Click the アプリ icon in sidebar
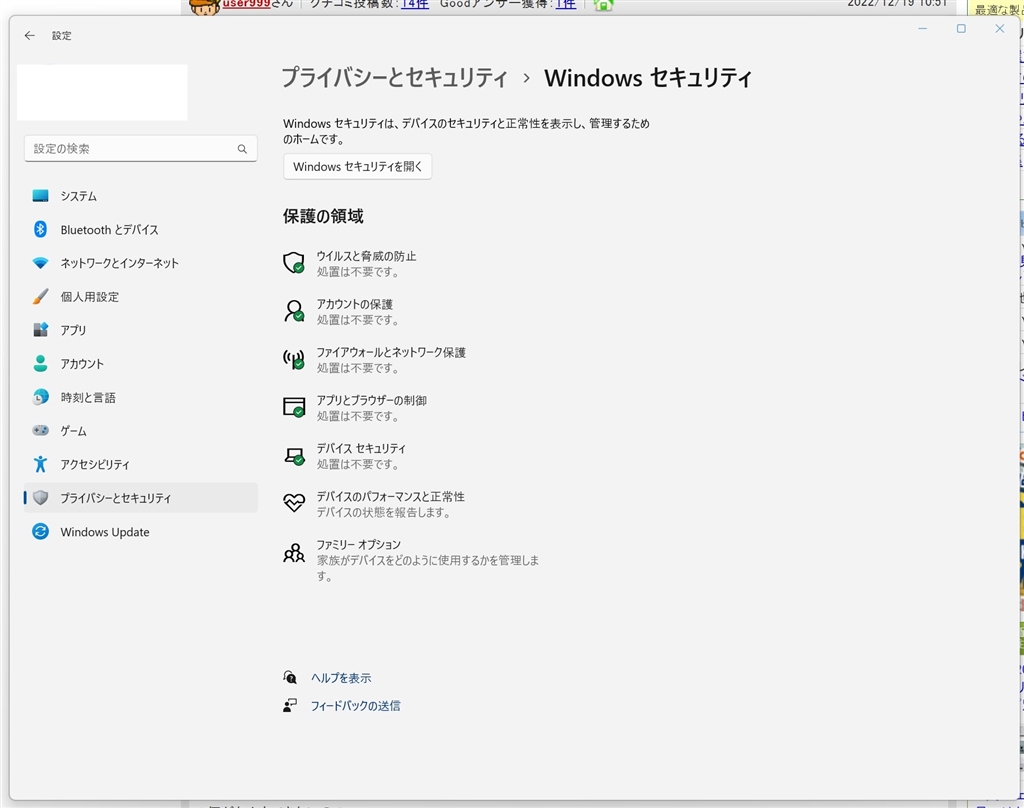1024x808 pixels. click(x=40, y=330)
